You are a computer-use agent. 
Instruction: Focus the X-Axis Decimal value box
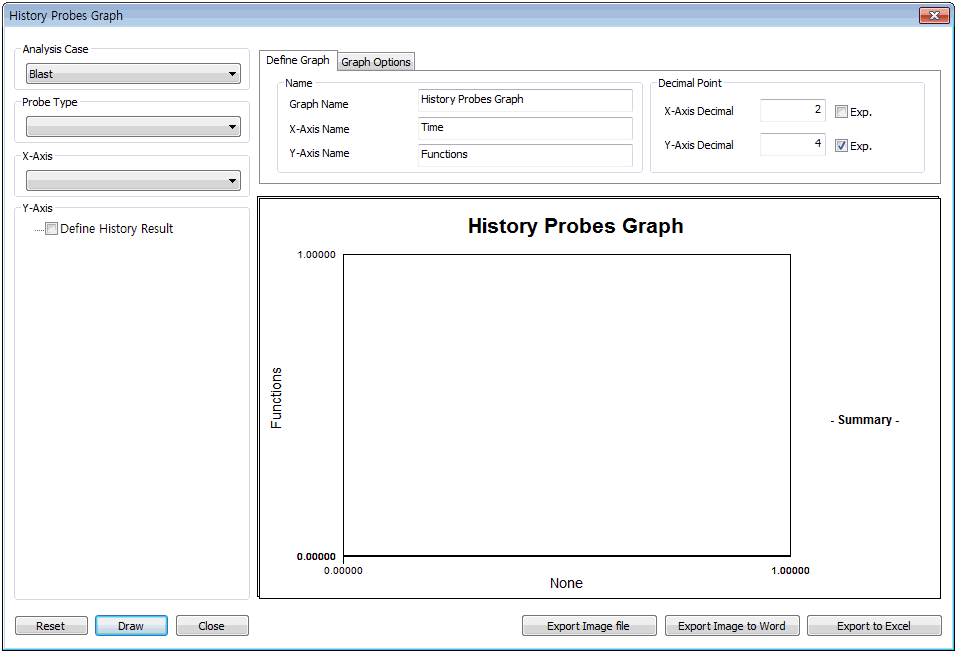[792, 111]
